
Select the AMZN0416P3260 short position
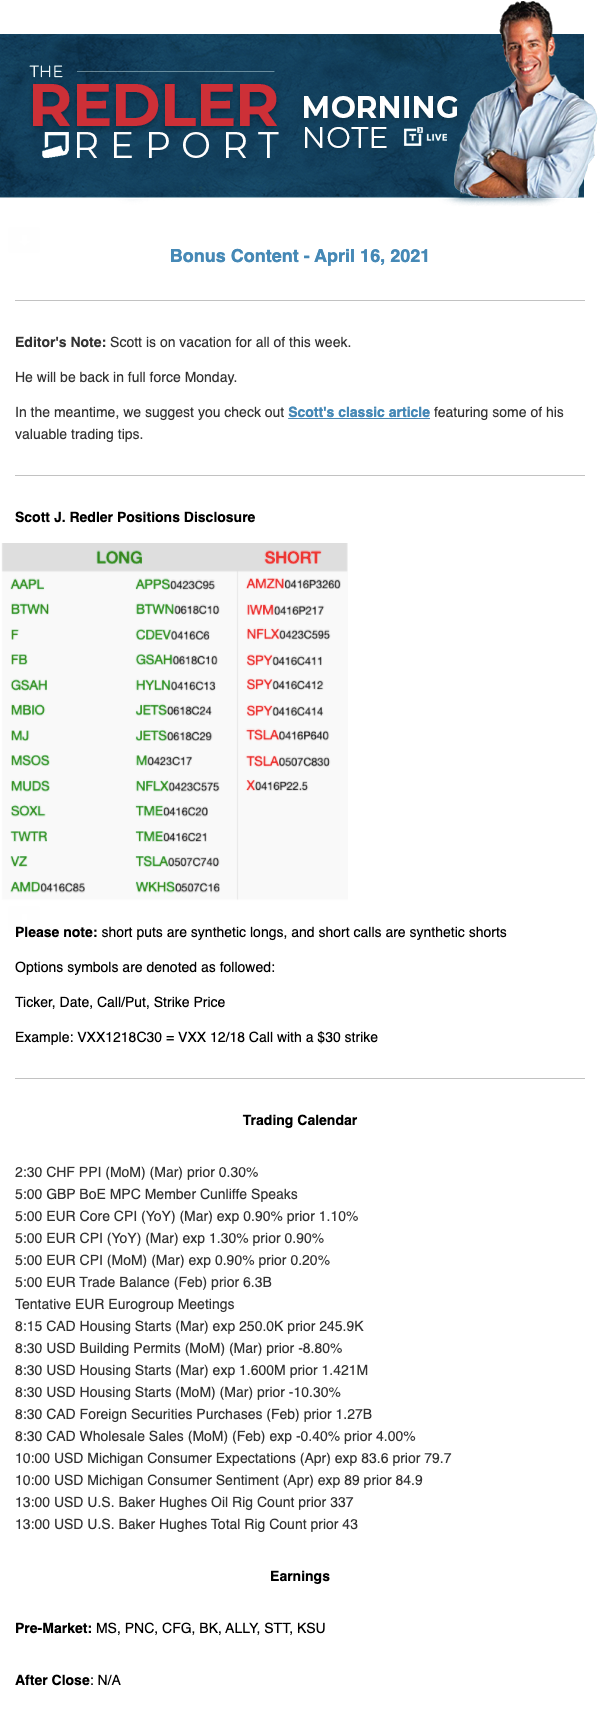(293, 584)
